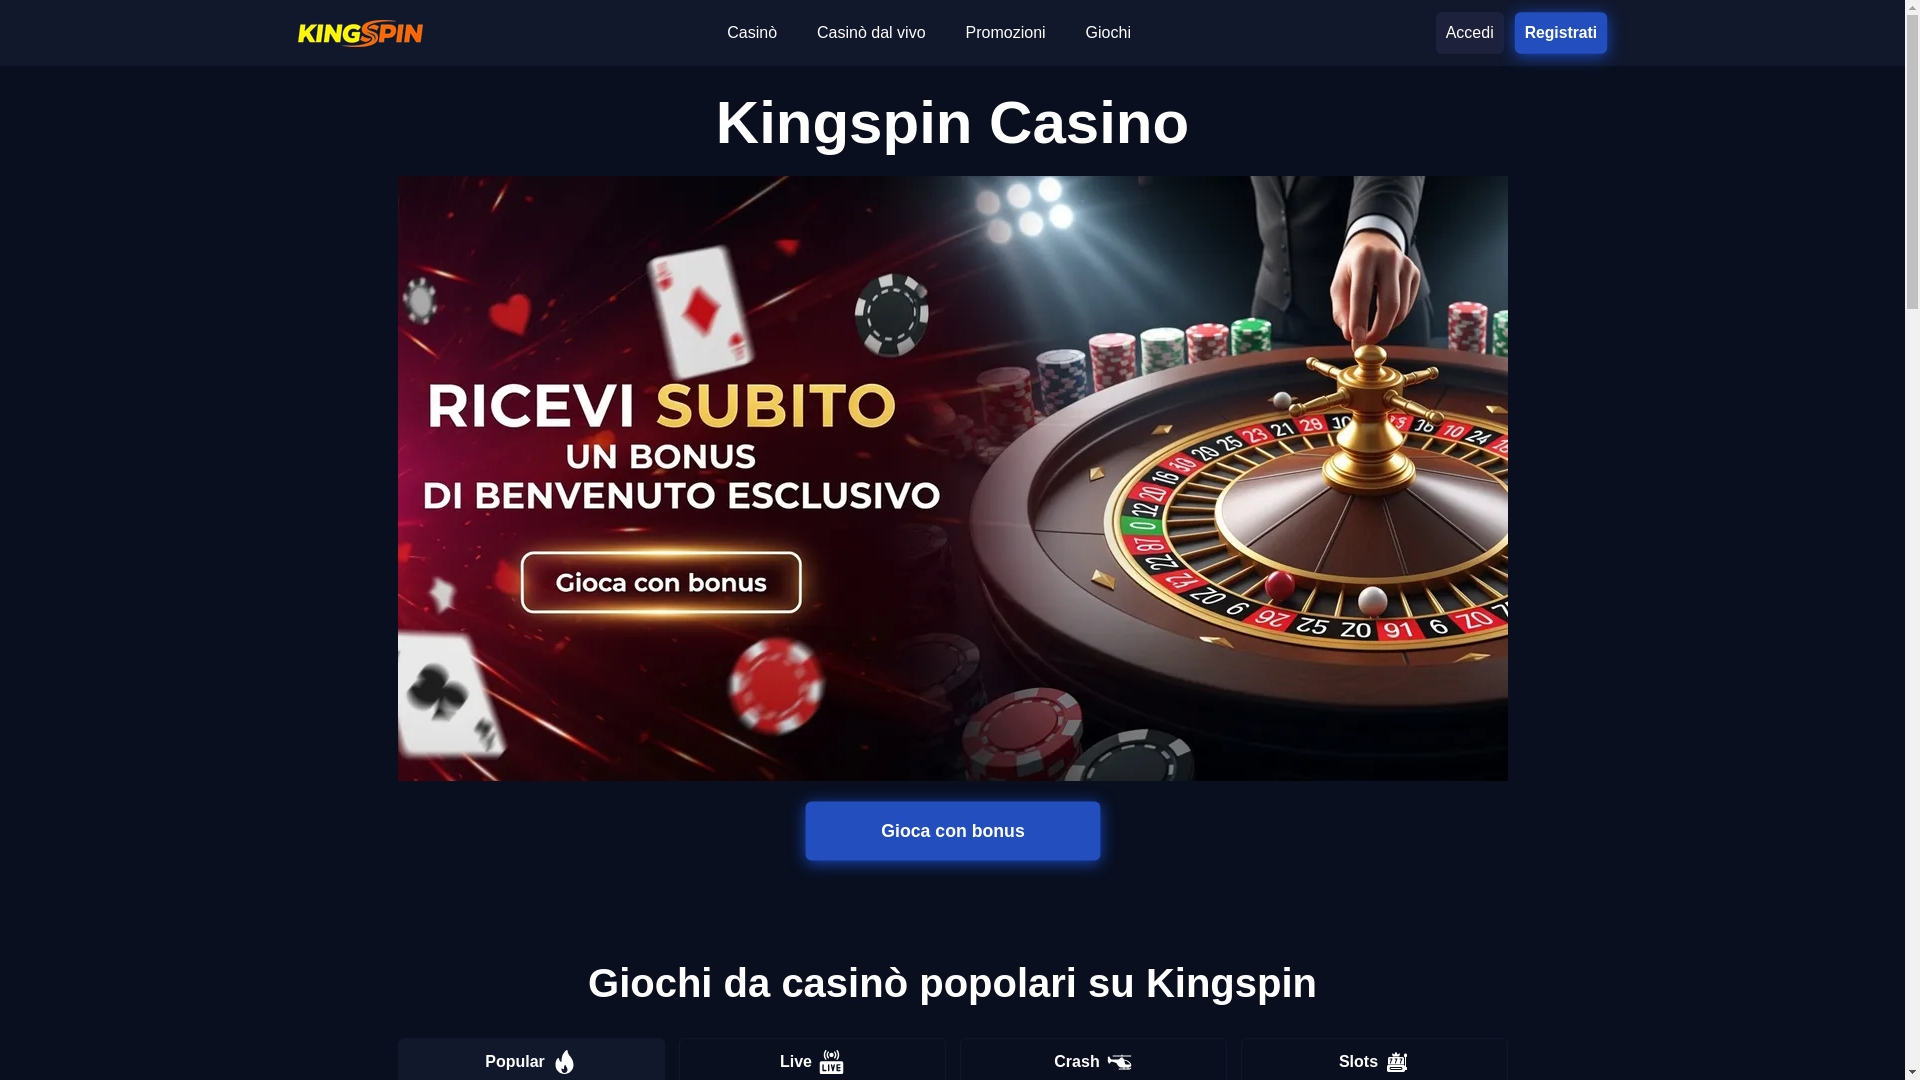Click the Crash helicopter icon

pyautogui.click(x=1119, y=1062)
